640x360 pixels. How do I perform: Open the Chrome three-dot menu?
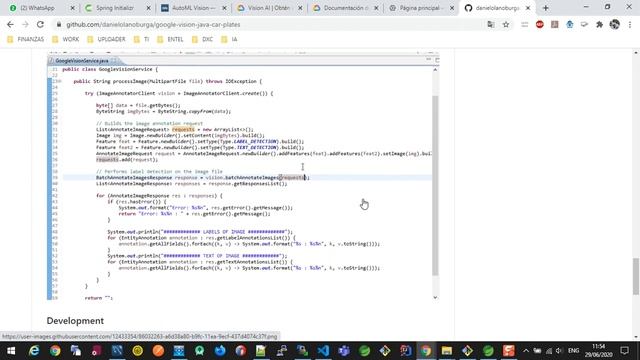coord(630,24)
